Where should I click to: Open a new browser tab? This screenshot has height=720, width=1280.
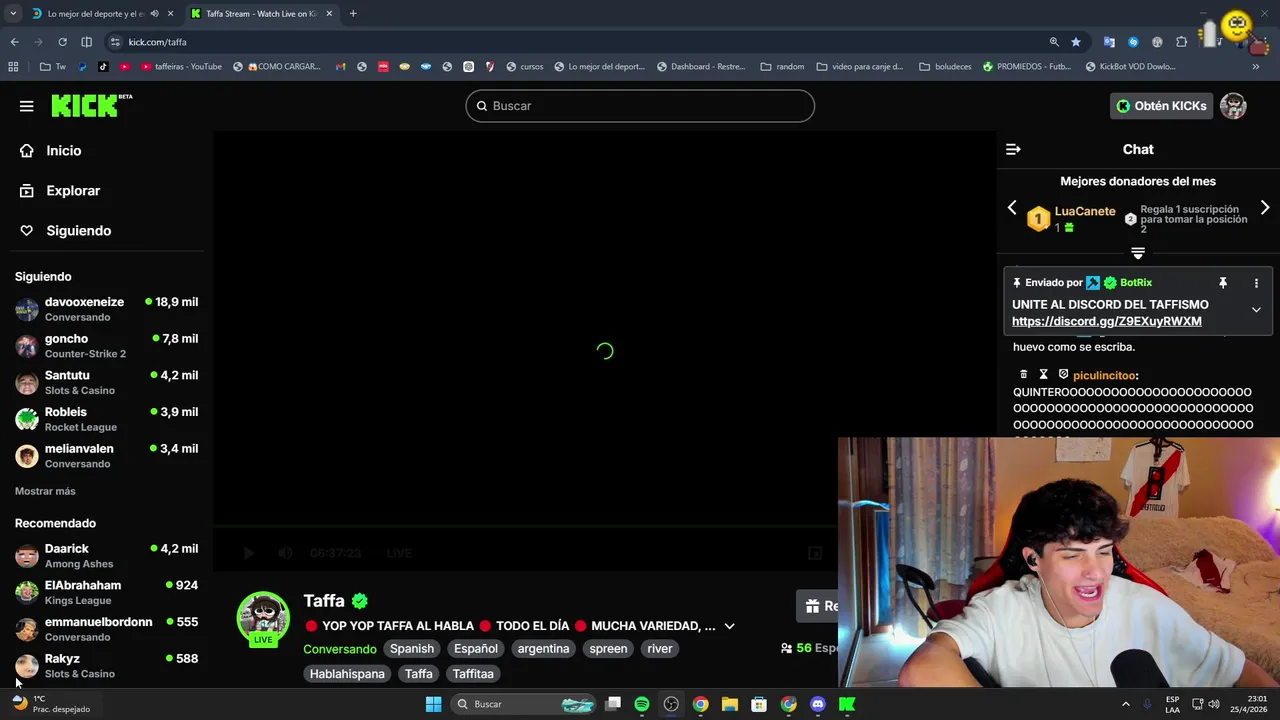tap(353, 14)
